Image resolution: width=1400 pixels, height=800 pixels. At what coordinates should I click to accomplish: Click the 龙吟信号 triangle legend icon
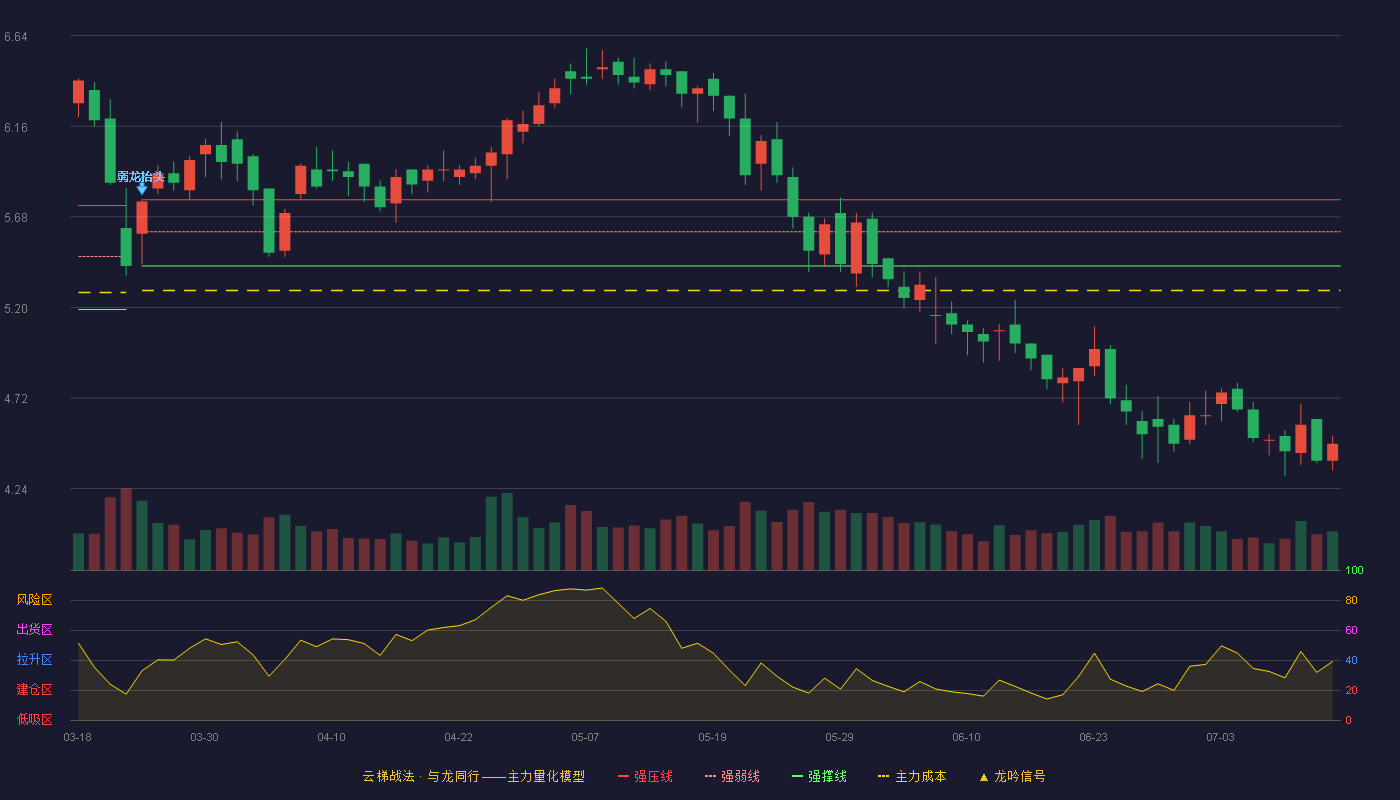point(984,777)
